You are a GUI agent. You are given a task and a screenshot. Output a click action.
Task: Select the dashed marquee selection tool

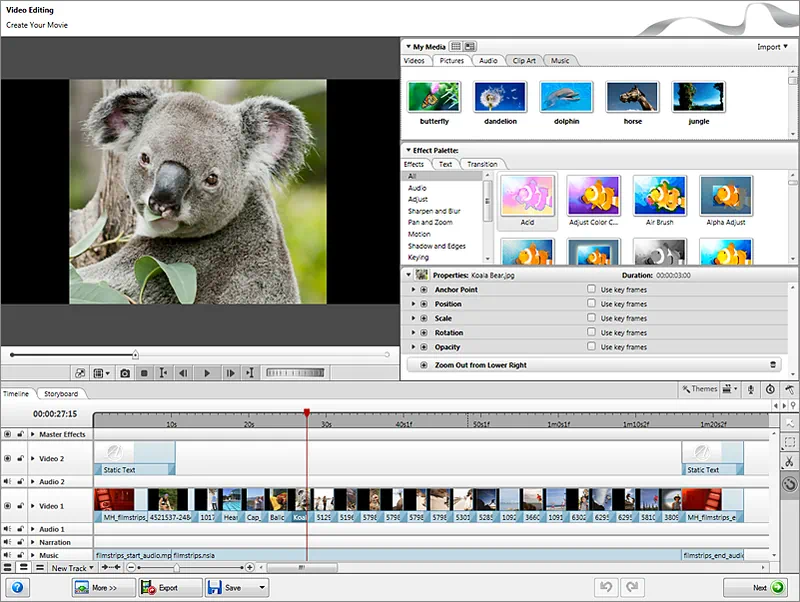pyautogui.click(x=789, y=442)
